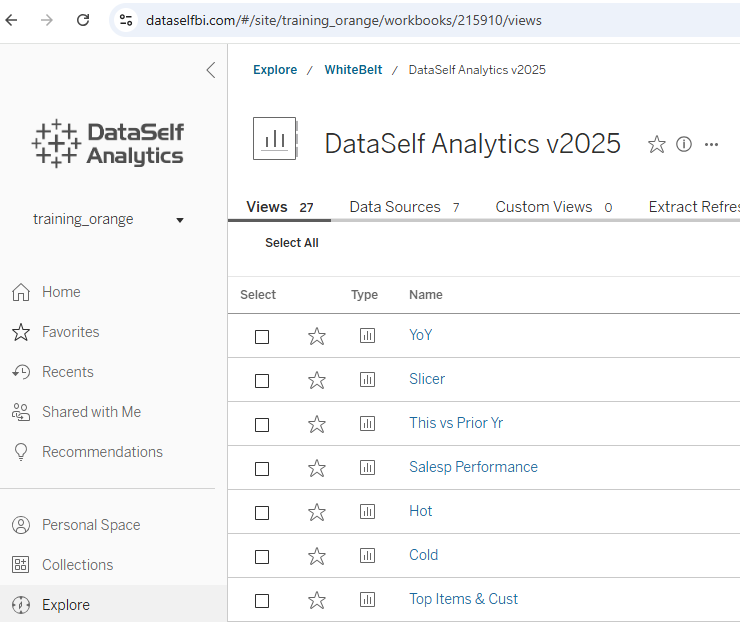The width and height of the screenshot is (740, 622).
Task: Open the training_orange site dropdown
Action: (108, 219)
